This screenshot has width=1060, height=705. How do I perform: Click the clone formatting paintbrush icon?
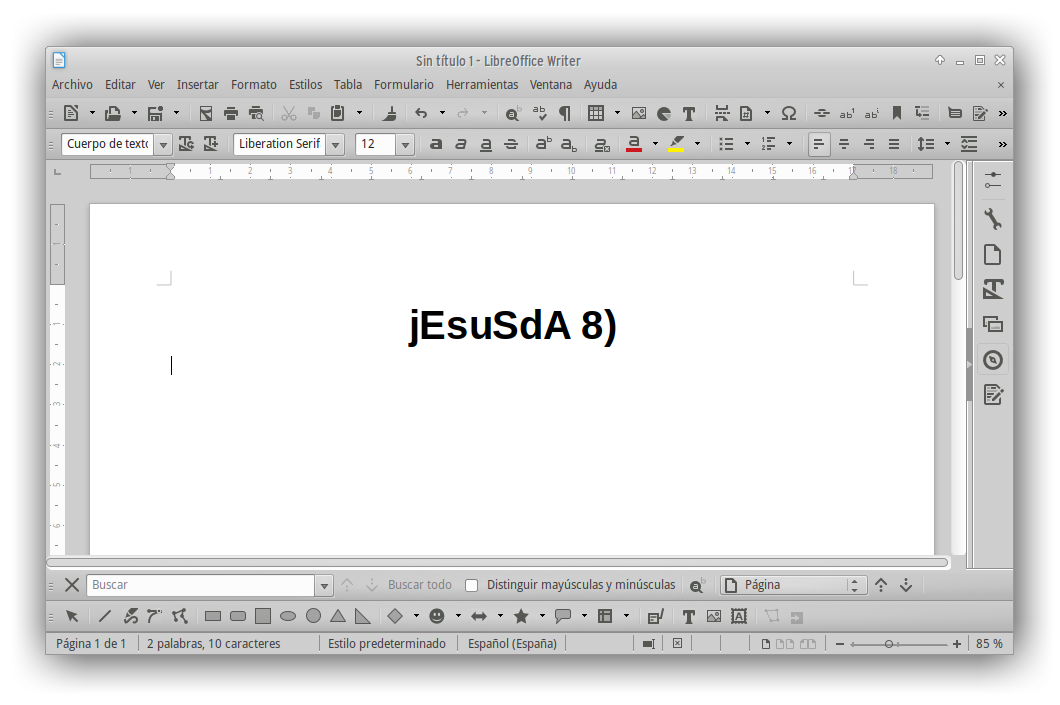tap(391, 113)
